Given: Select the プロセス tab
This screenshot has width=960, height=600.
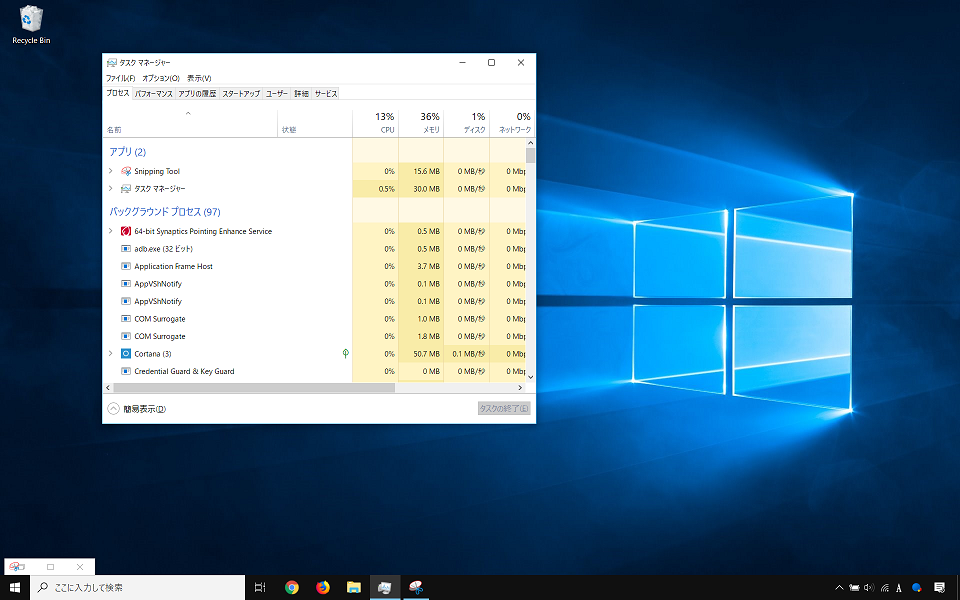Looking at the screenshot, I should coord(118,93).
